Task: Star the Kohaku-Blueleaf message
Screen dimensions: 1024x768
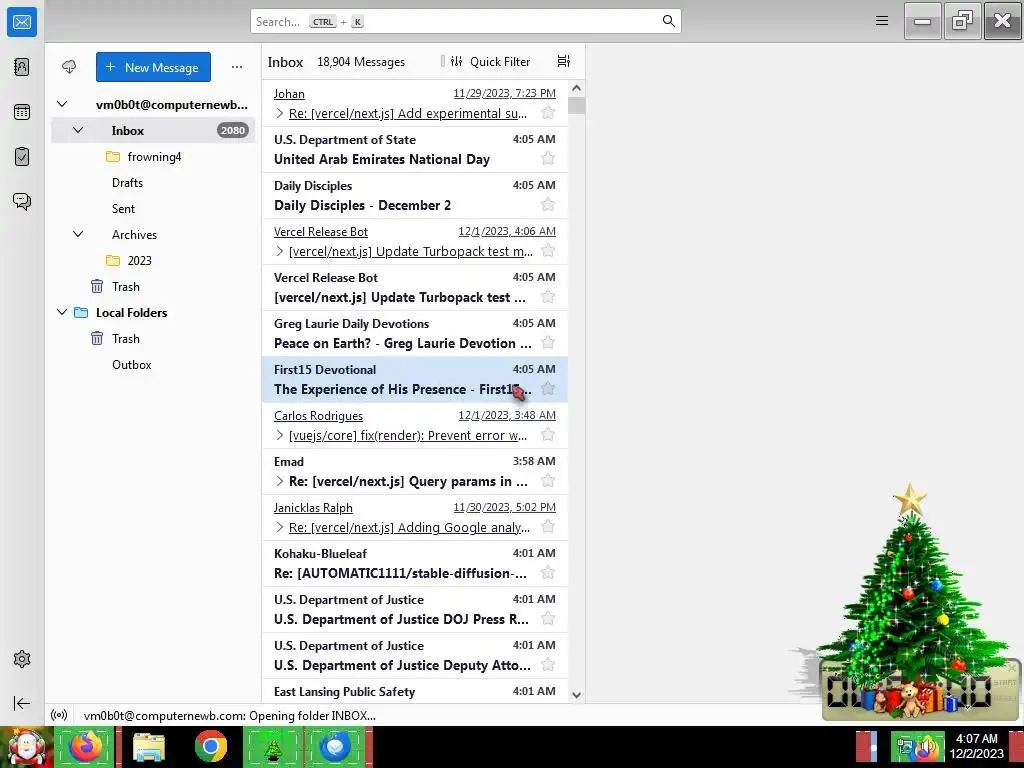Action: point(548,573)
